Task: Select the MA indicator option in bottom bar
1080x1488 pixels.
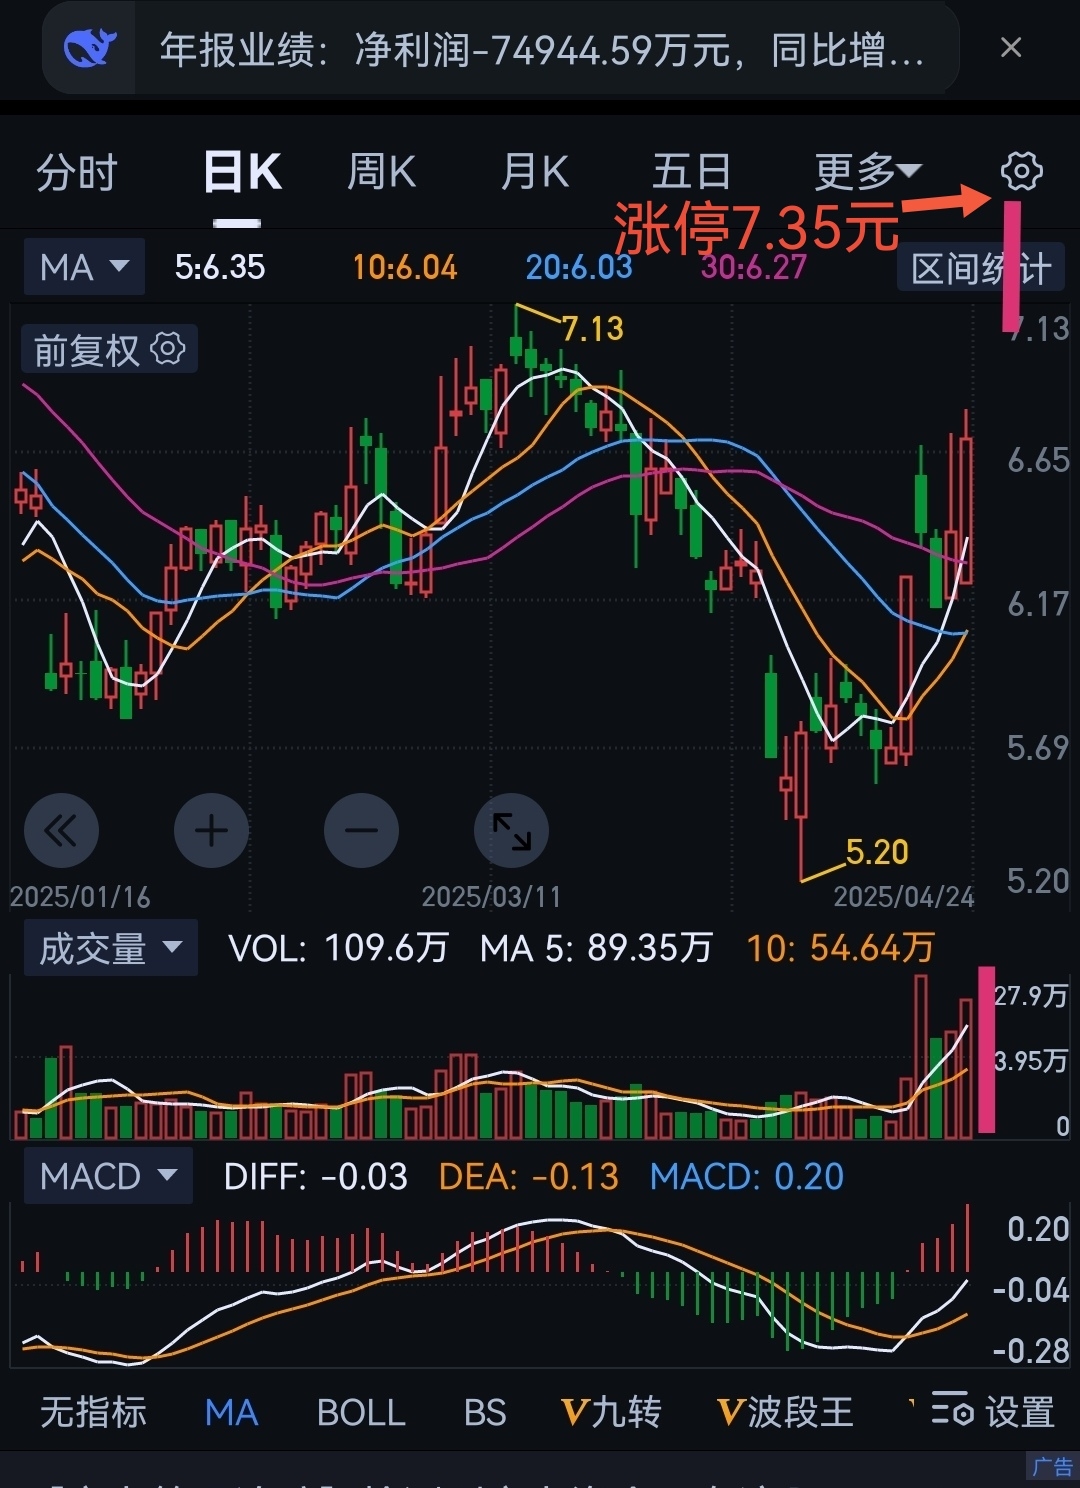Action: pos(231,1413)
